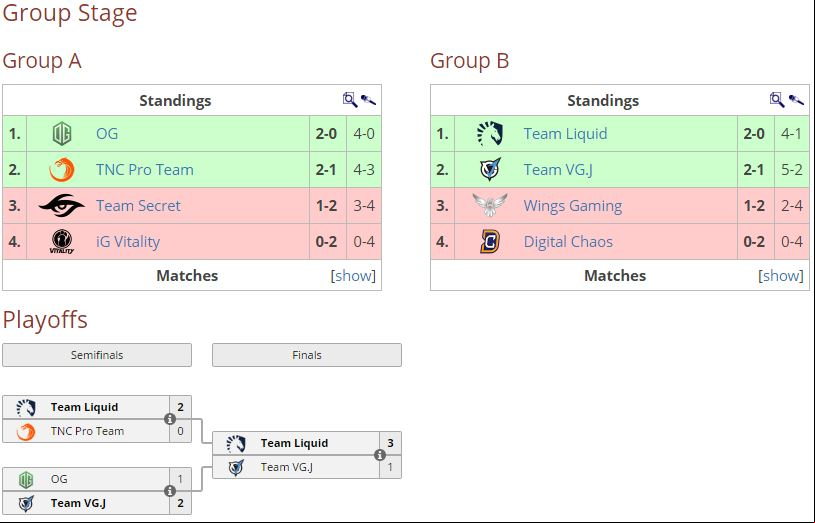
Task: Show Group A matches
Action: click(x=353, y=276)
